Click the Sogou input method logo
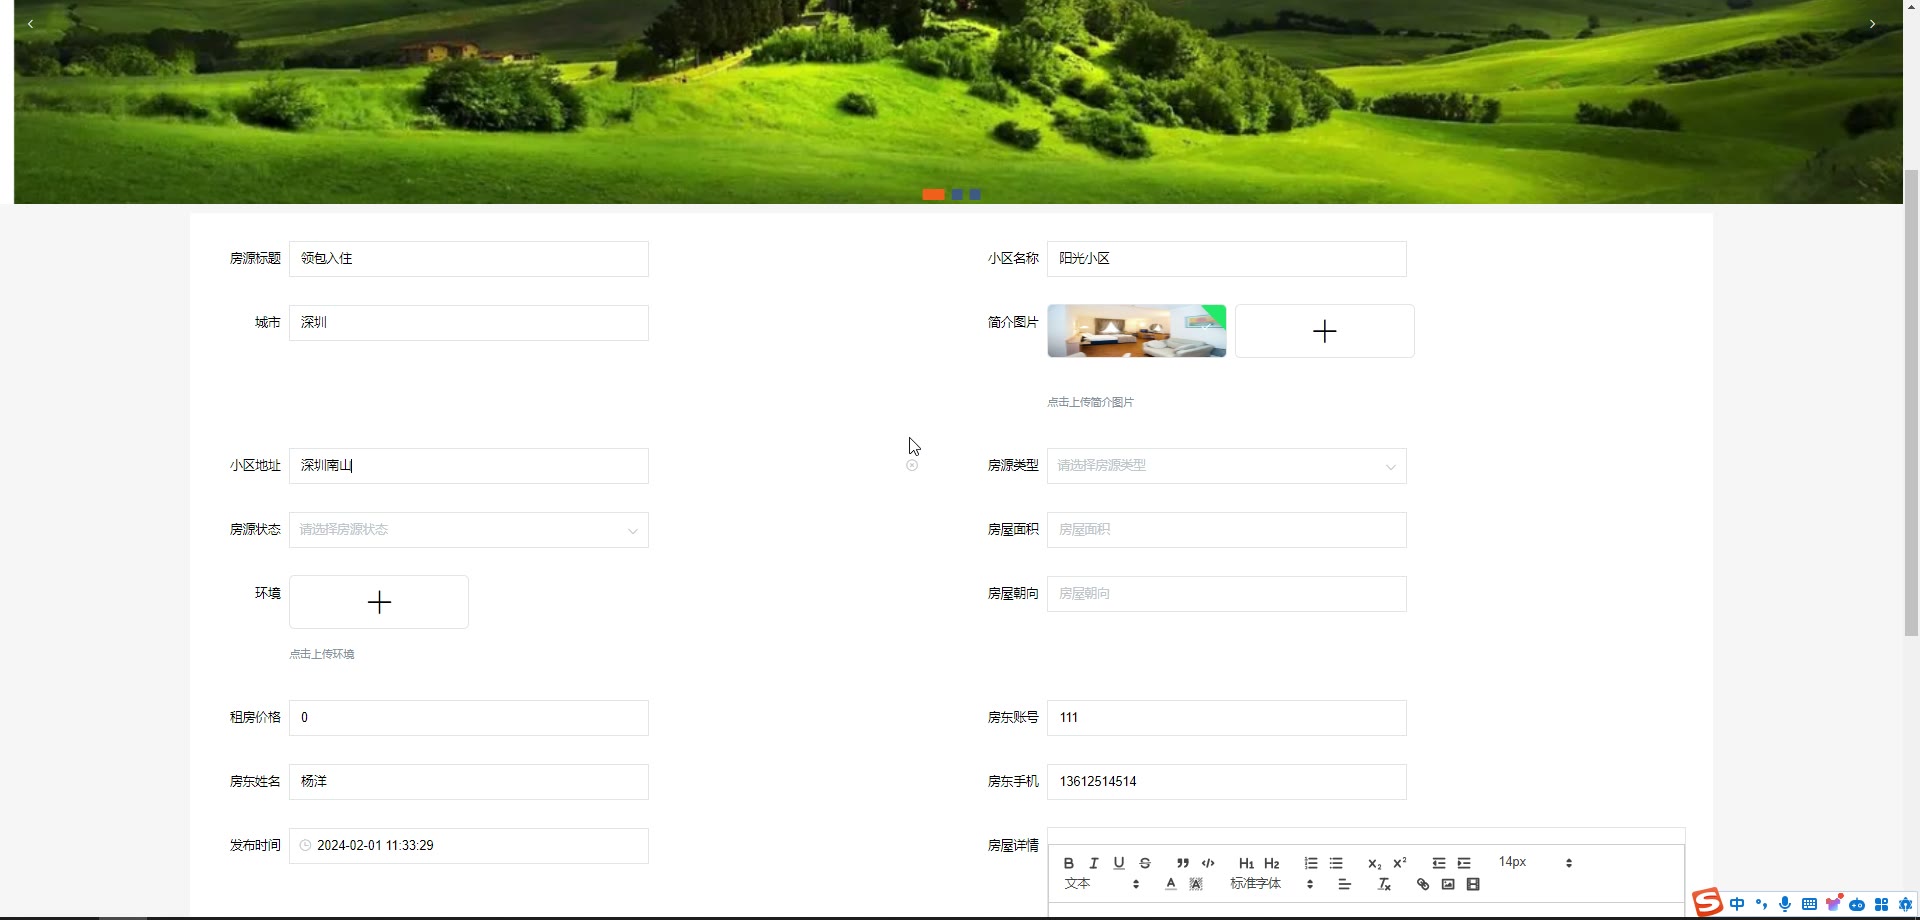This screenshot has height=920, width=1920. point(1708,902)
